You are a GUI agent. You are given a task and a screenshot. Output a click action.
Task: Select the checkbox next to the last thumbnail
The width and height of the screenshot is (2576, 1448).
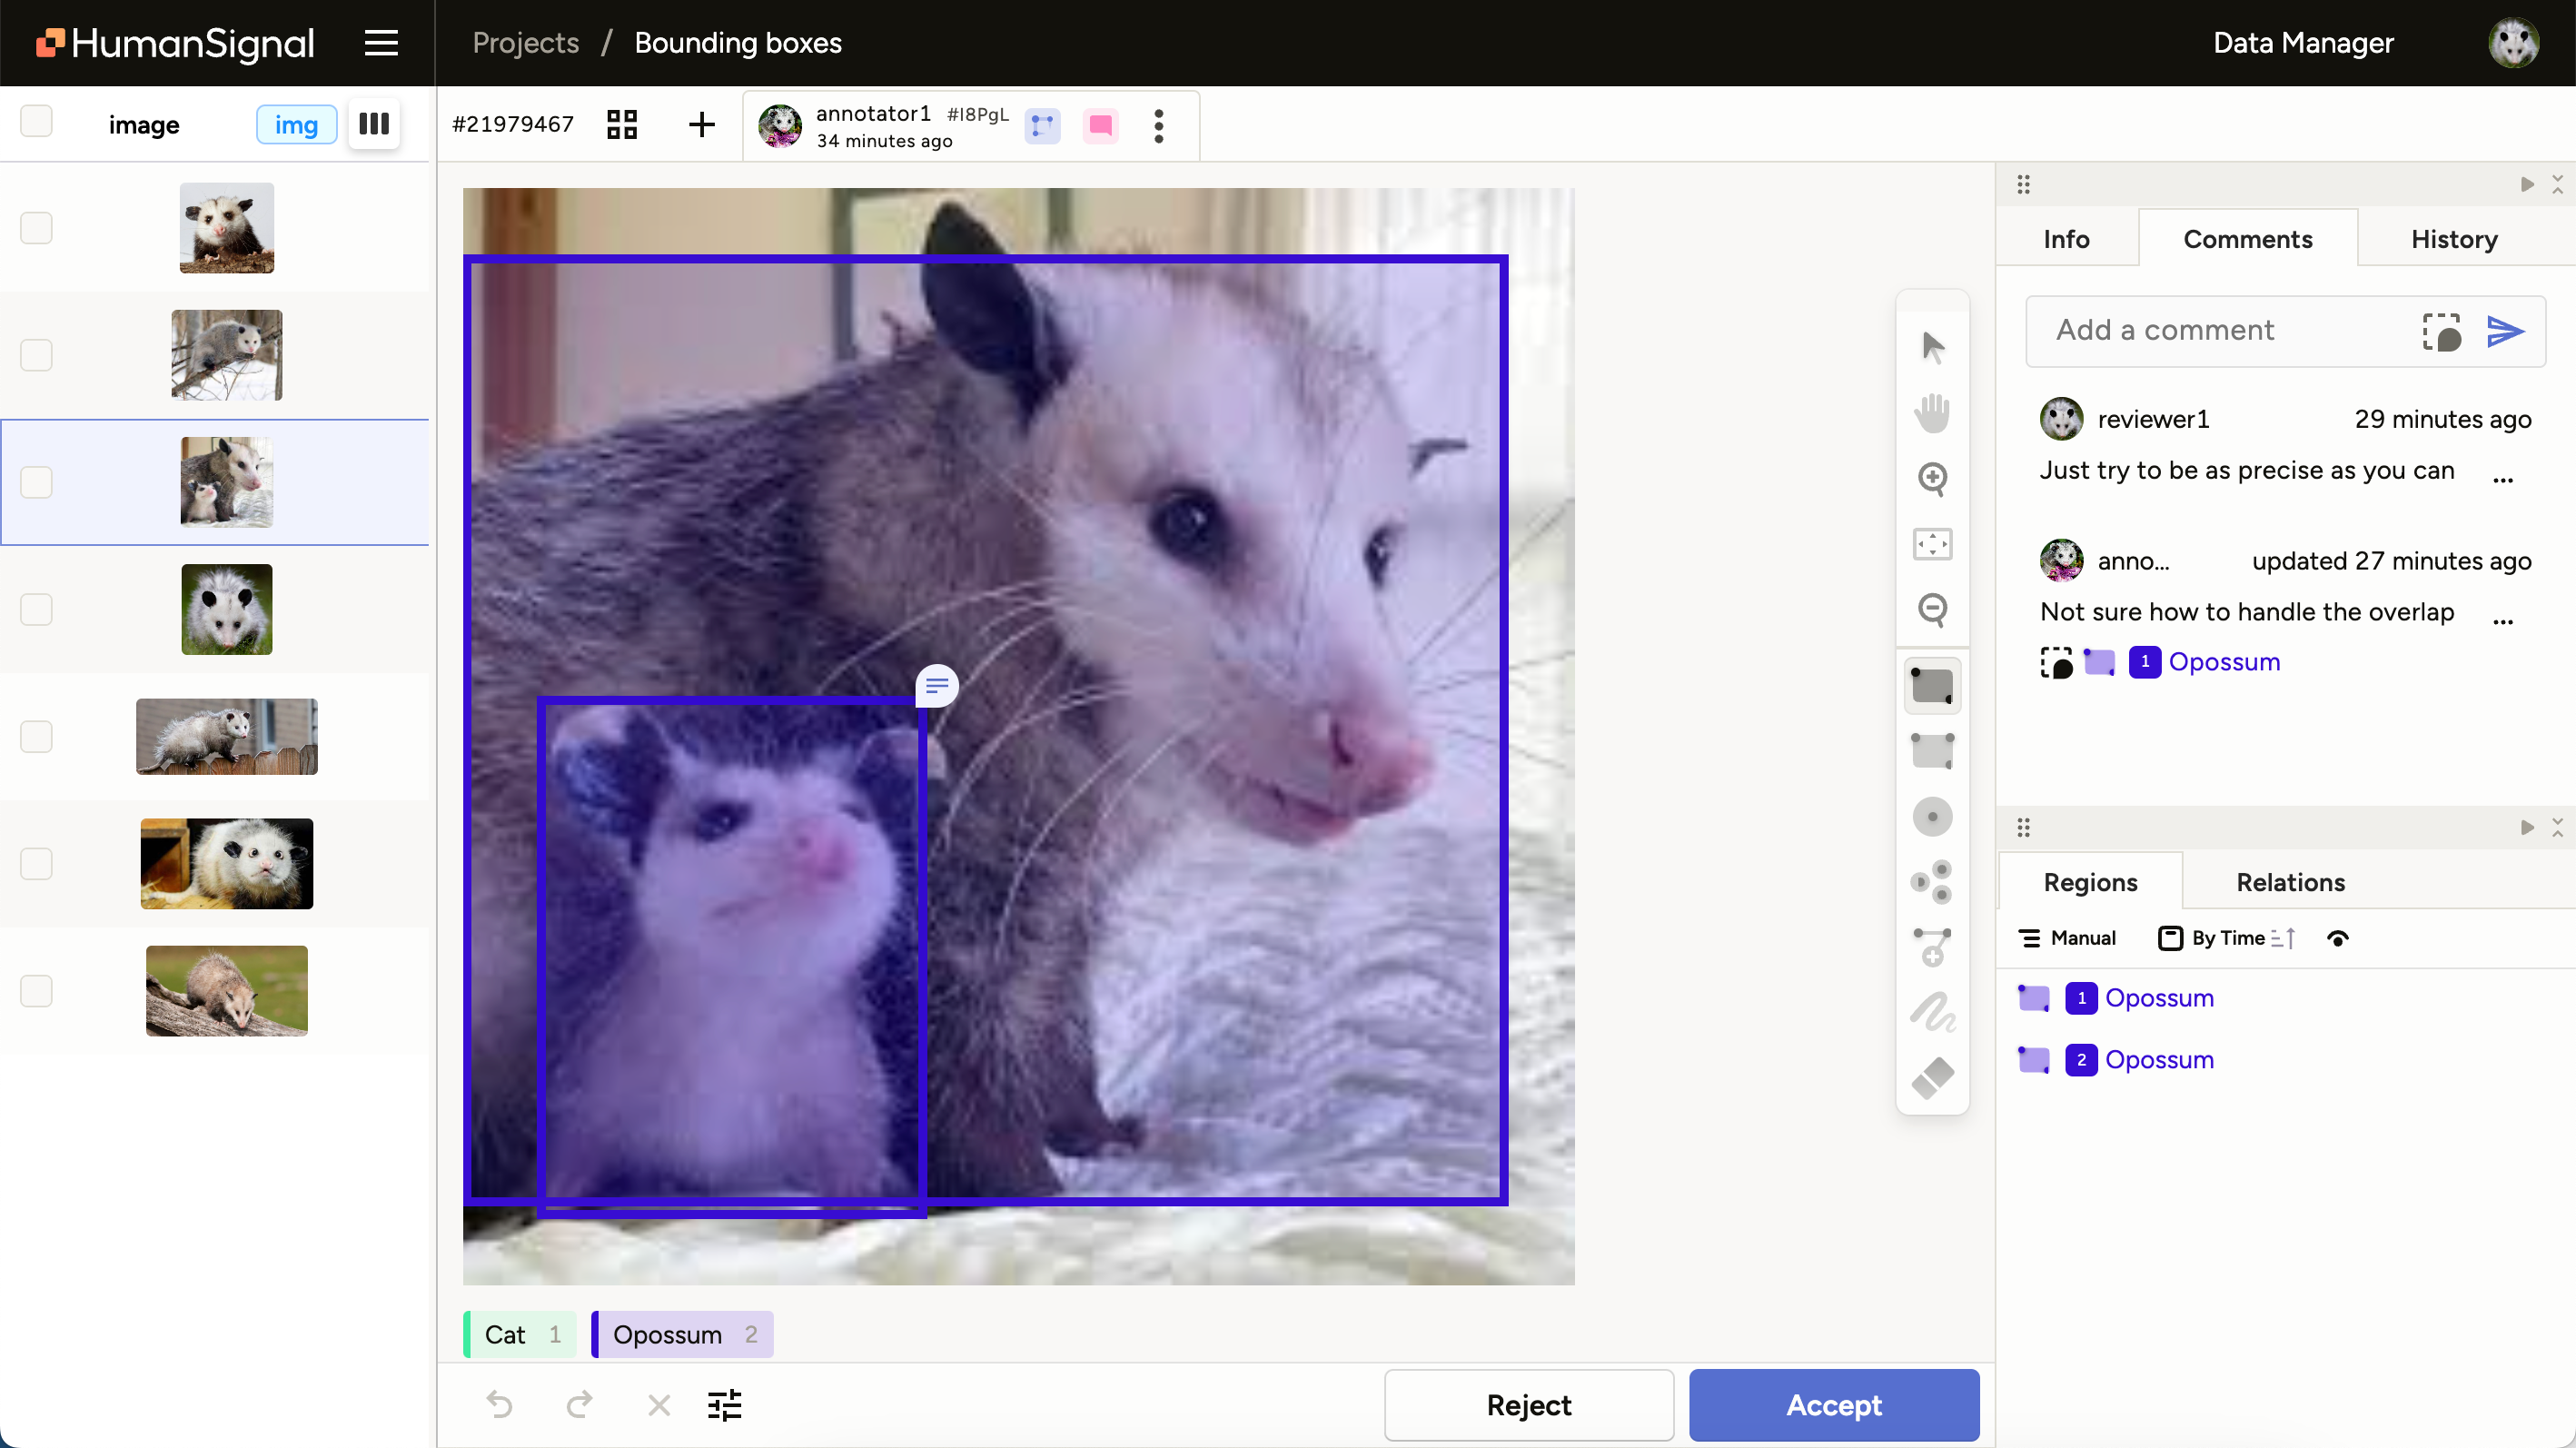tap(36, 991)
